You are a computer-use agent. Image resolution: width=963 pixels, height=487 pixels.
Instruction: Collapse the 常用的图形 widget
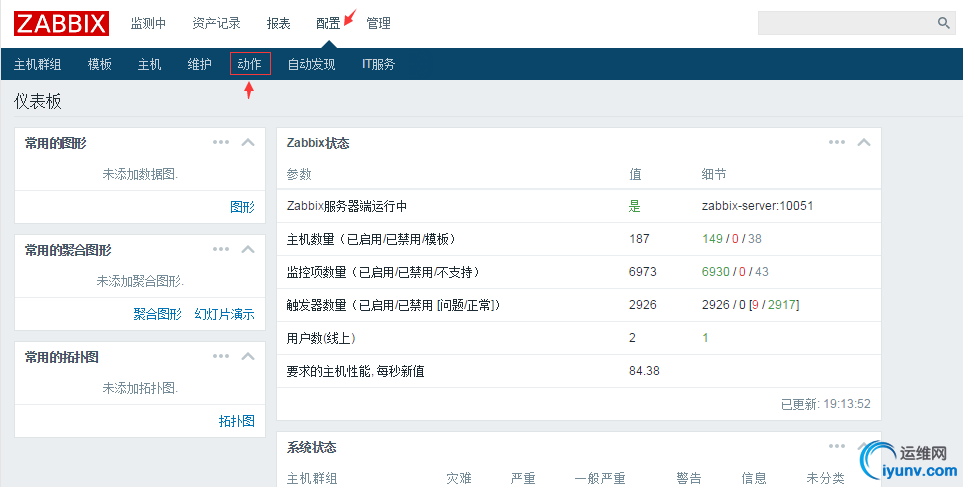[x=249, y=143]
